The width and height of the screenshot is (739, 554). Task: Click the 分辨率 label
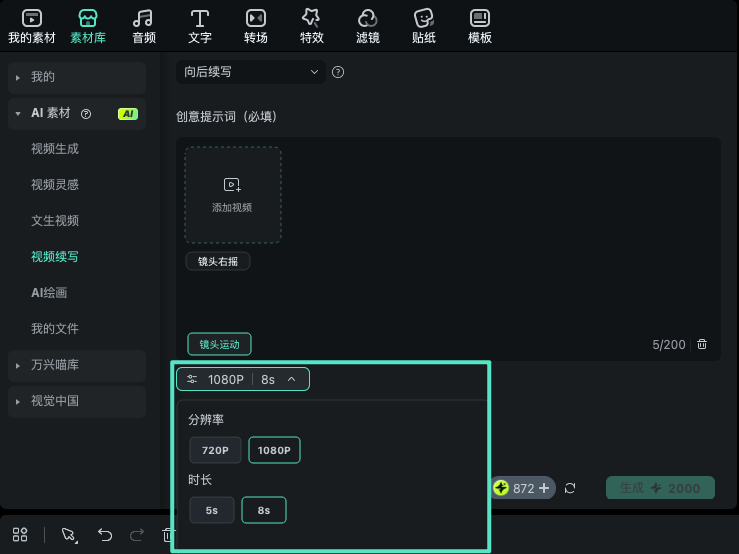206,420
